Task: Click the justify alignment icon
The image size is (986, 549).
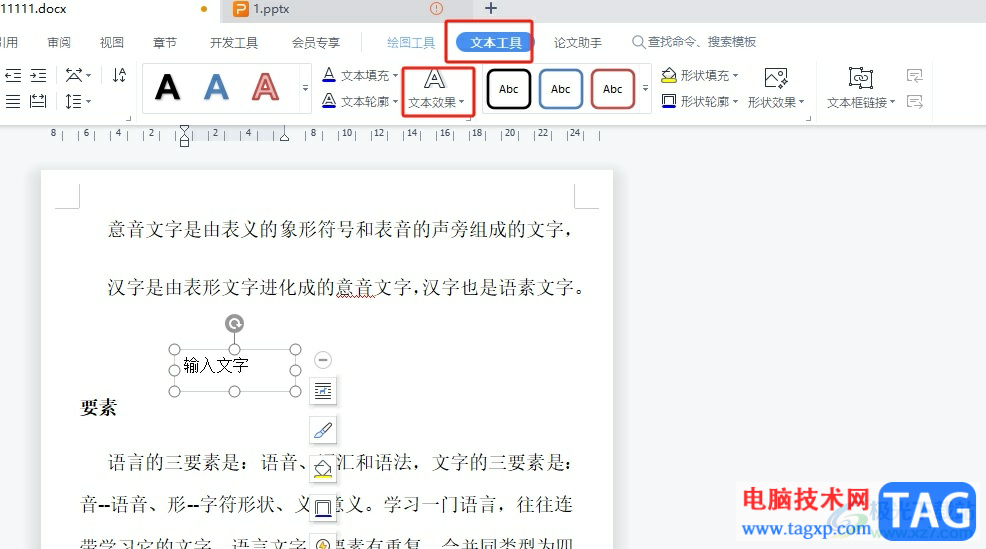Action: (13, 101)
